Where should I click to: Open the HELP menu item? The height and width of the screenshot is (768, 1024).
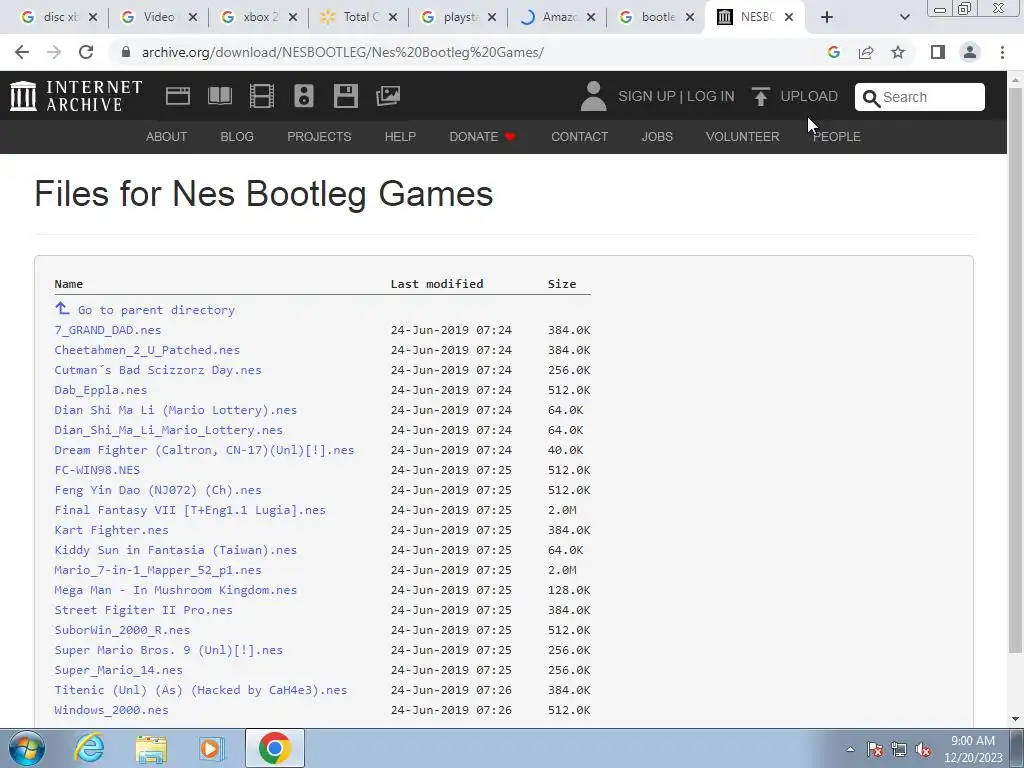pyautogui.click(x=400, y=136)
